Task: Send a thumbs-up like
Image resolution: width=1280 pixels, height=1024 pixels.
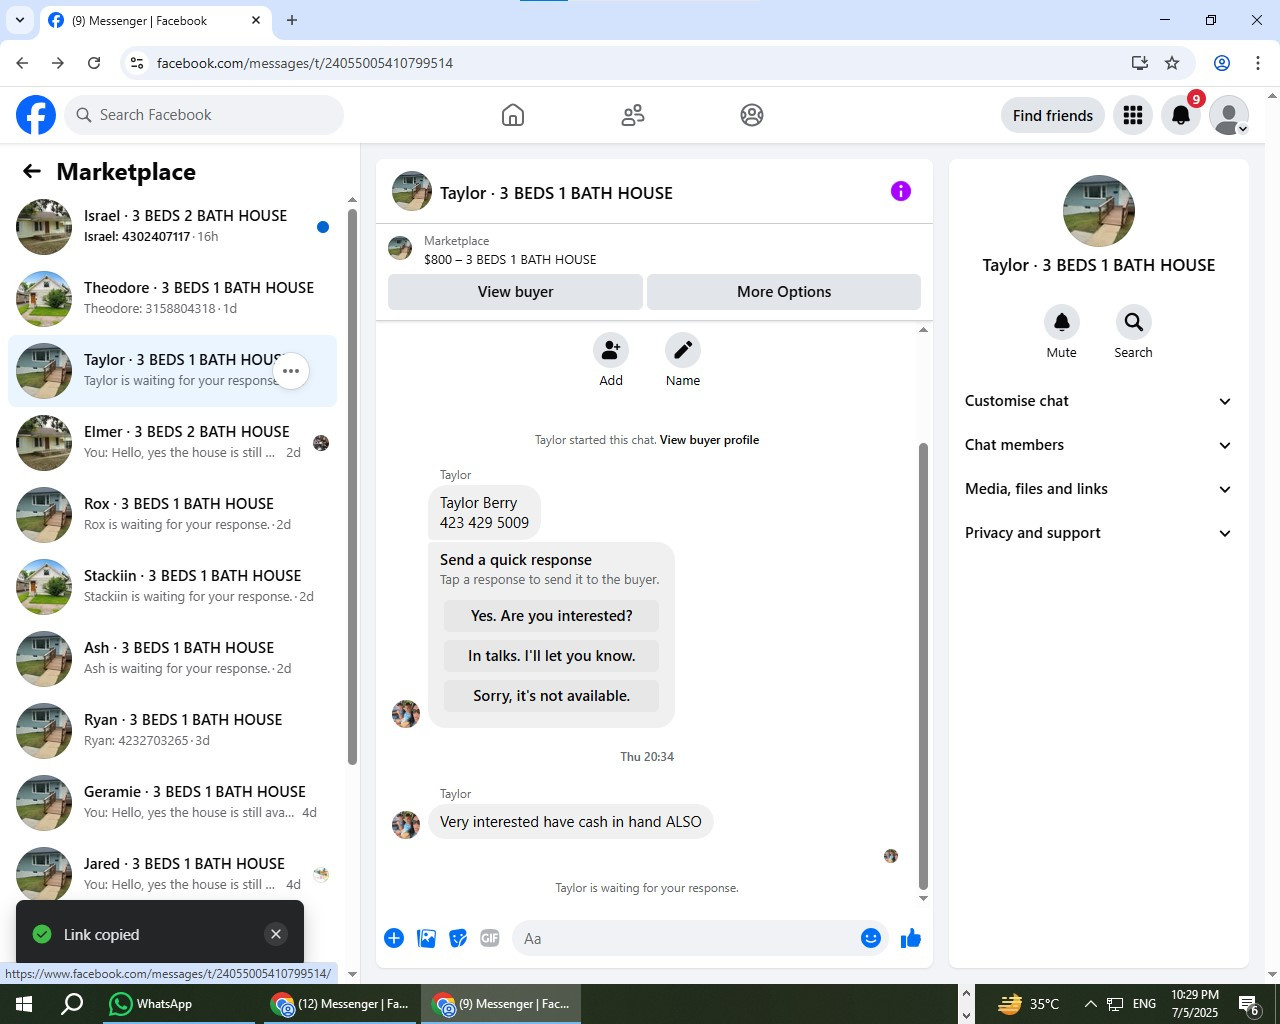Action: 911,938
